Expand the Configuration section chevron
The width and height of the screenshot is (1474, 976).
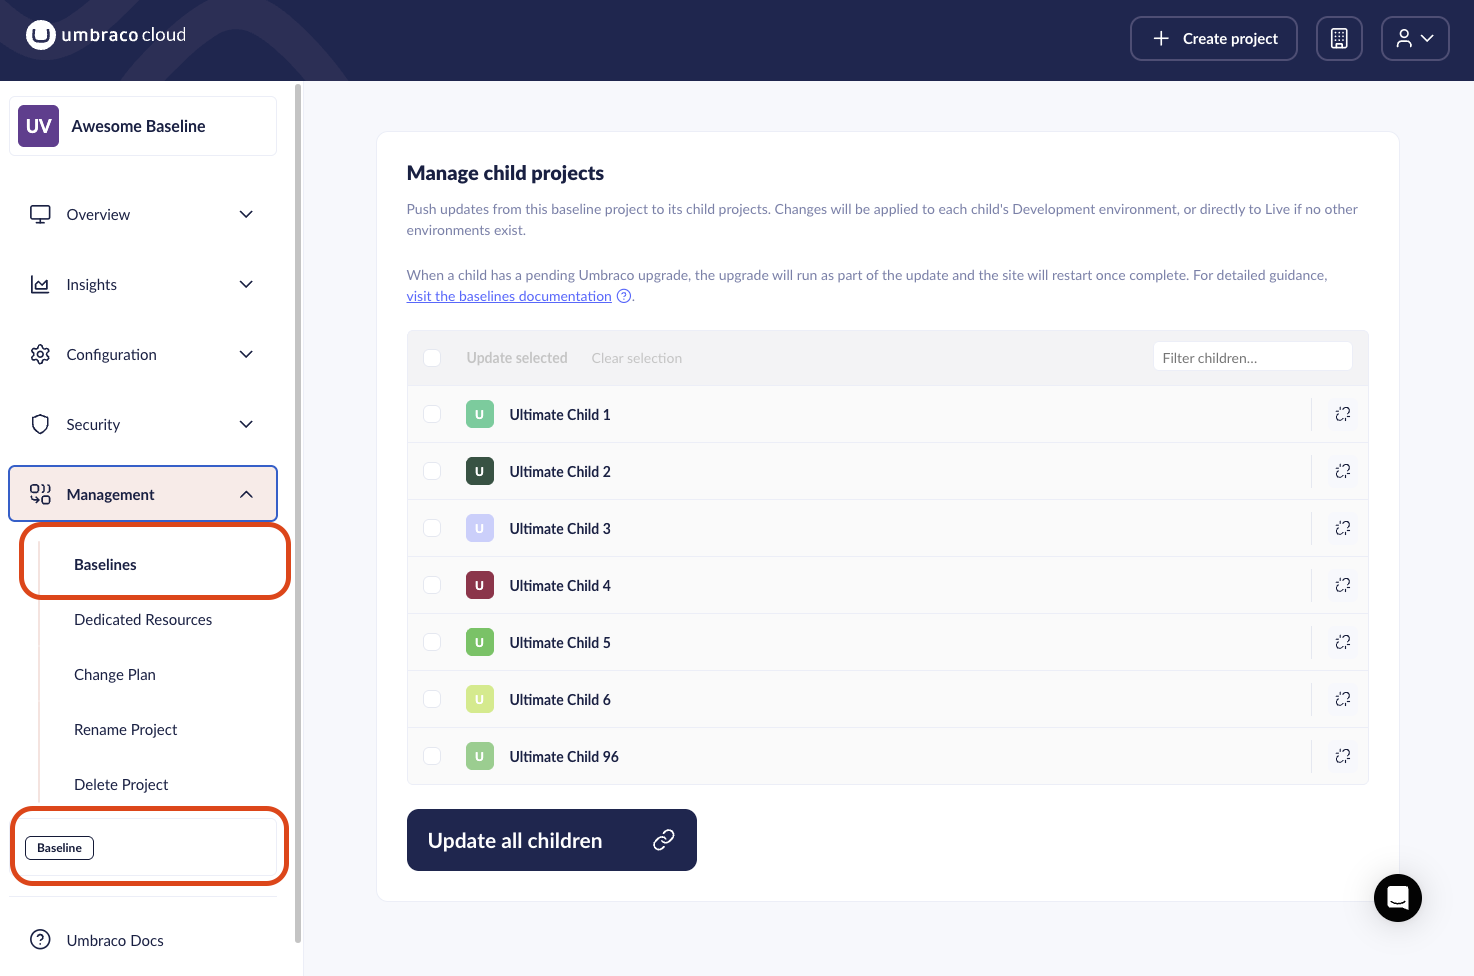(246, 354)
